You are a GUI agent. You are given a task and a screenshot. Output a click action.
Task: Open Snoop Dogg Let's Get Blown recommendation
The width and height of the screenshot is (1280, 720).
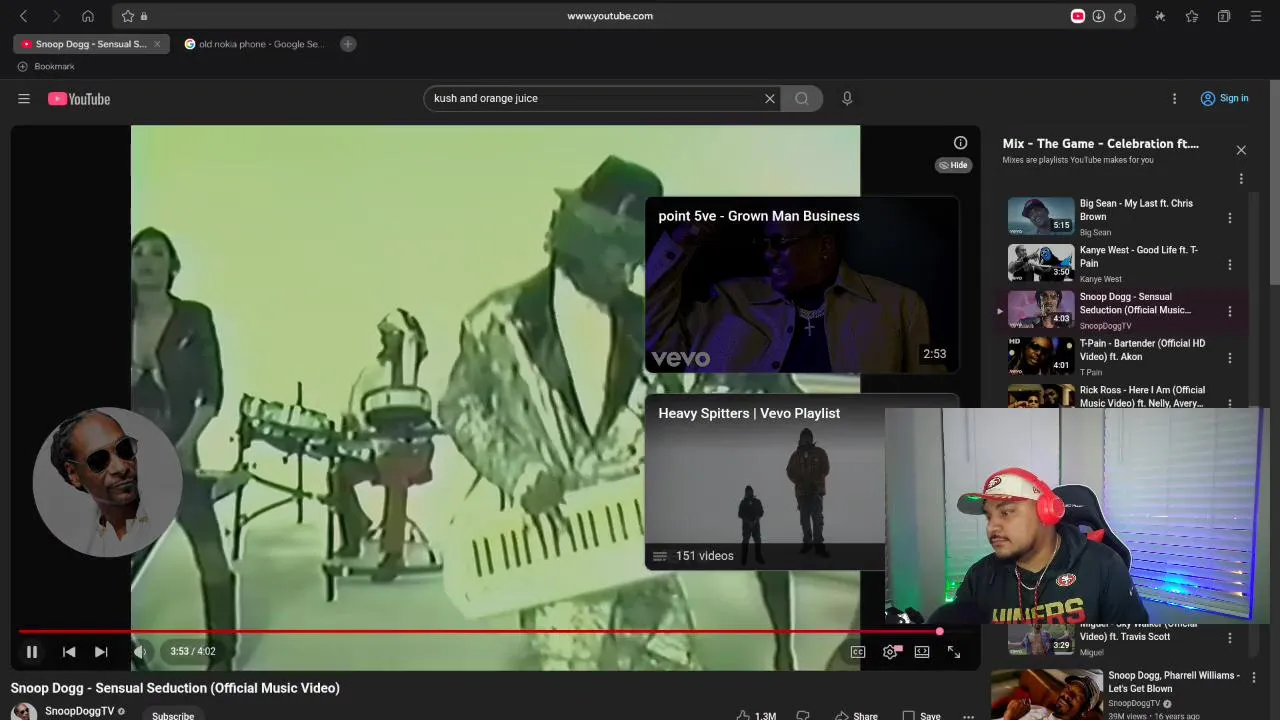pyautogui.click(x=1116, y=693)
